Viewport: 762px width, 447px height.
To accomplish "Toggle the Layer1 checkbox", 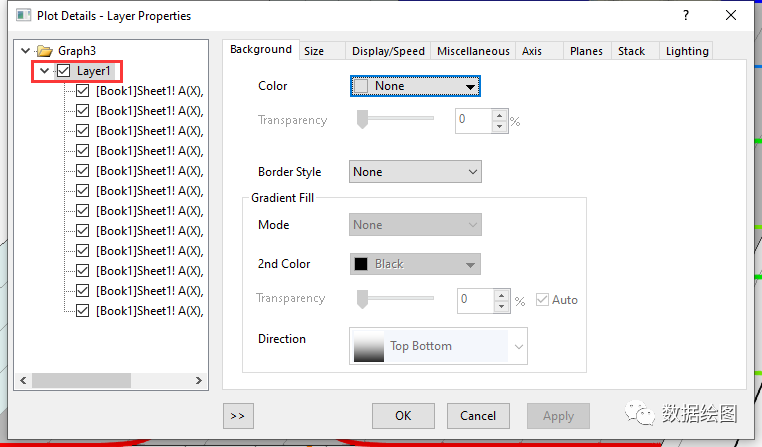I will click(x=64, y=71).
